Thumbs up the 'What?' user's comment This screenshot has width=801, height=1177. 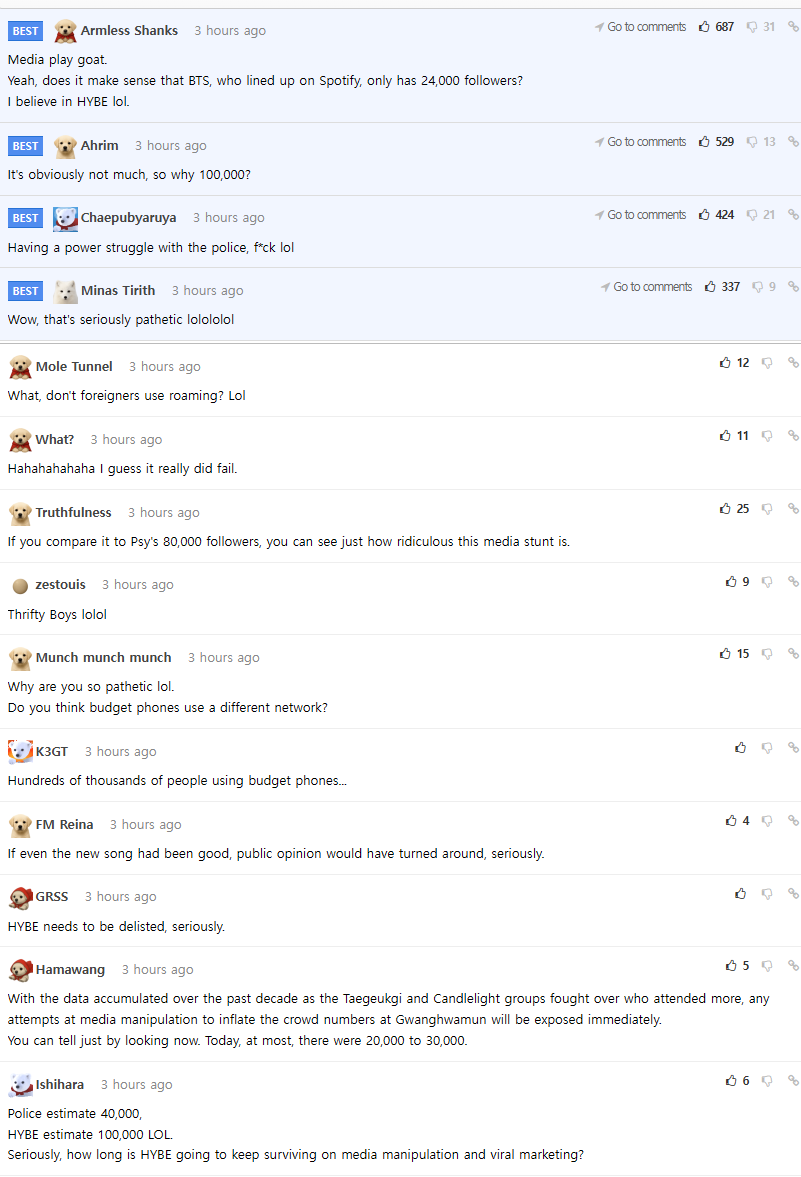[725, 435]
